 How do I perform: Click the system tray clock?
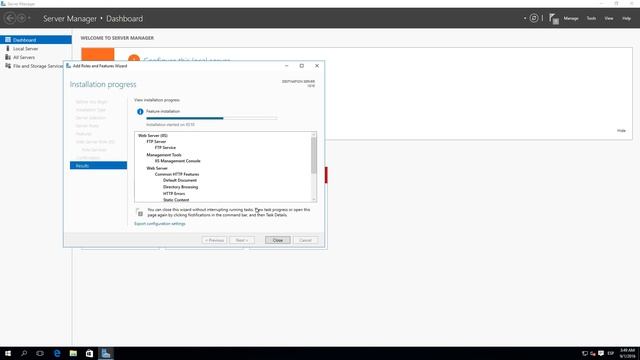[627, 353]
